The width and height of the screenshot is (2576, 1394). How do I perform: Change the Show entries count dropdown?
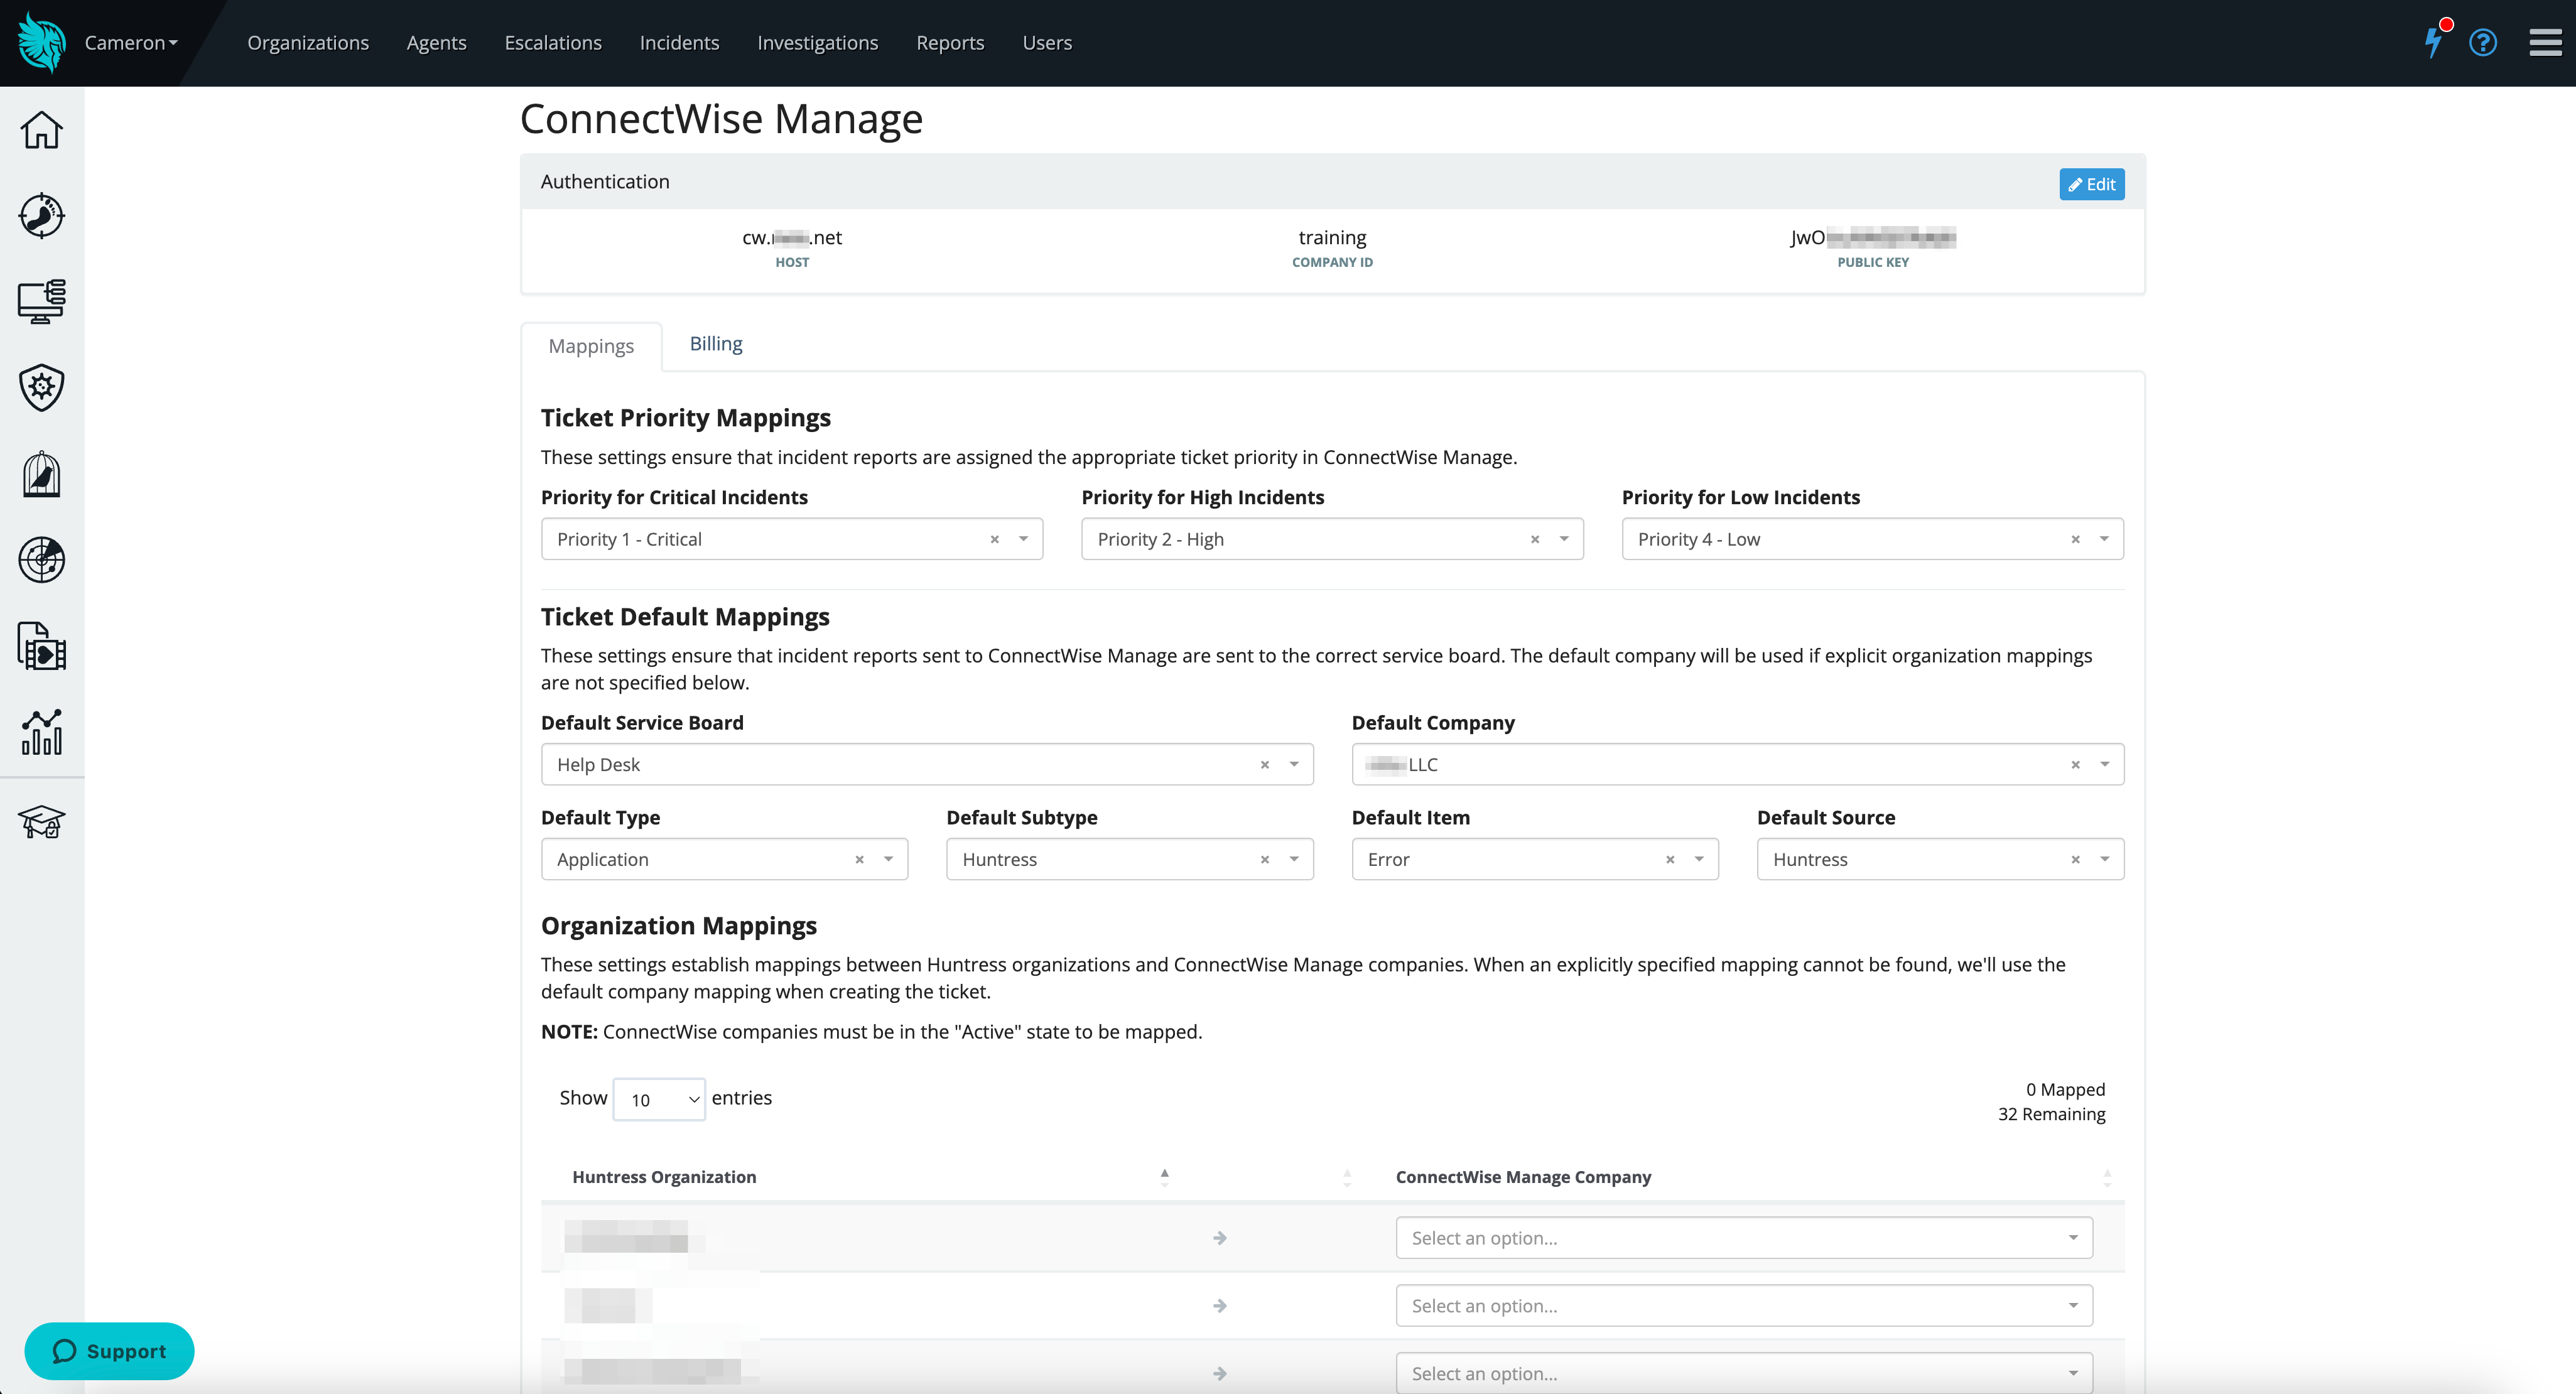tap(659, 1099)
